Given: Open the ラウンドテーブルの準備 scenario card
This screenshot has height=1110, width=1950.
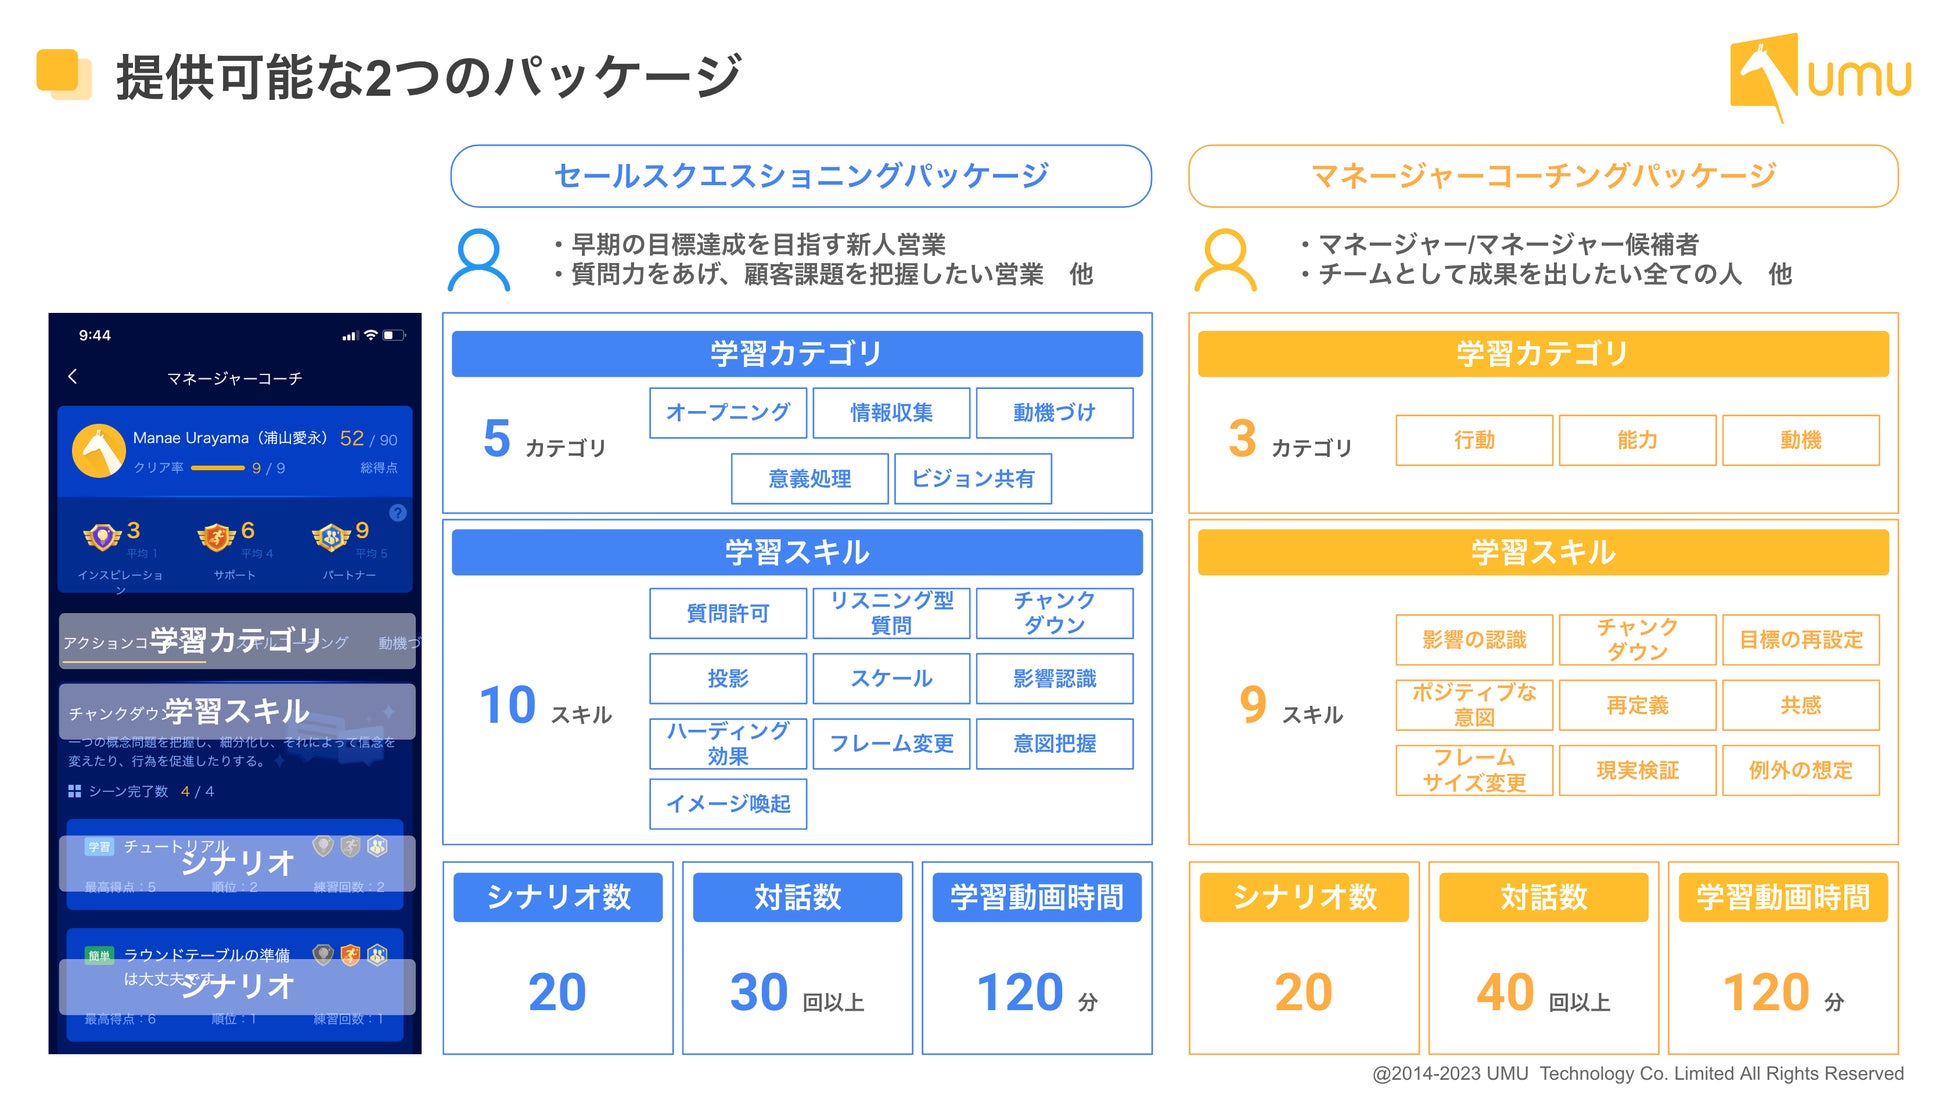Looking at the screenshot, I should [x=235, y=985].
